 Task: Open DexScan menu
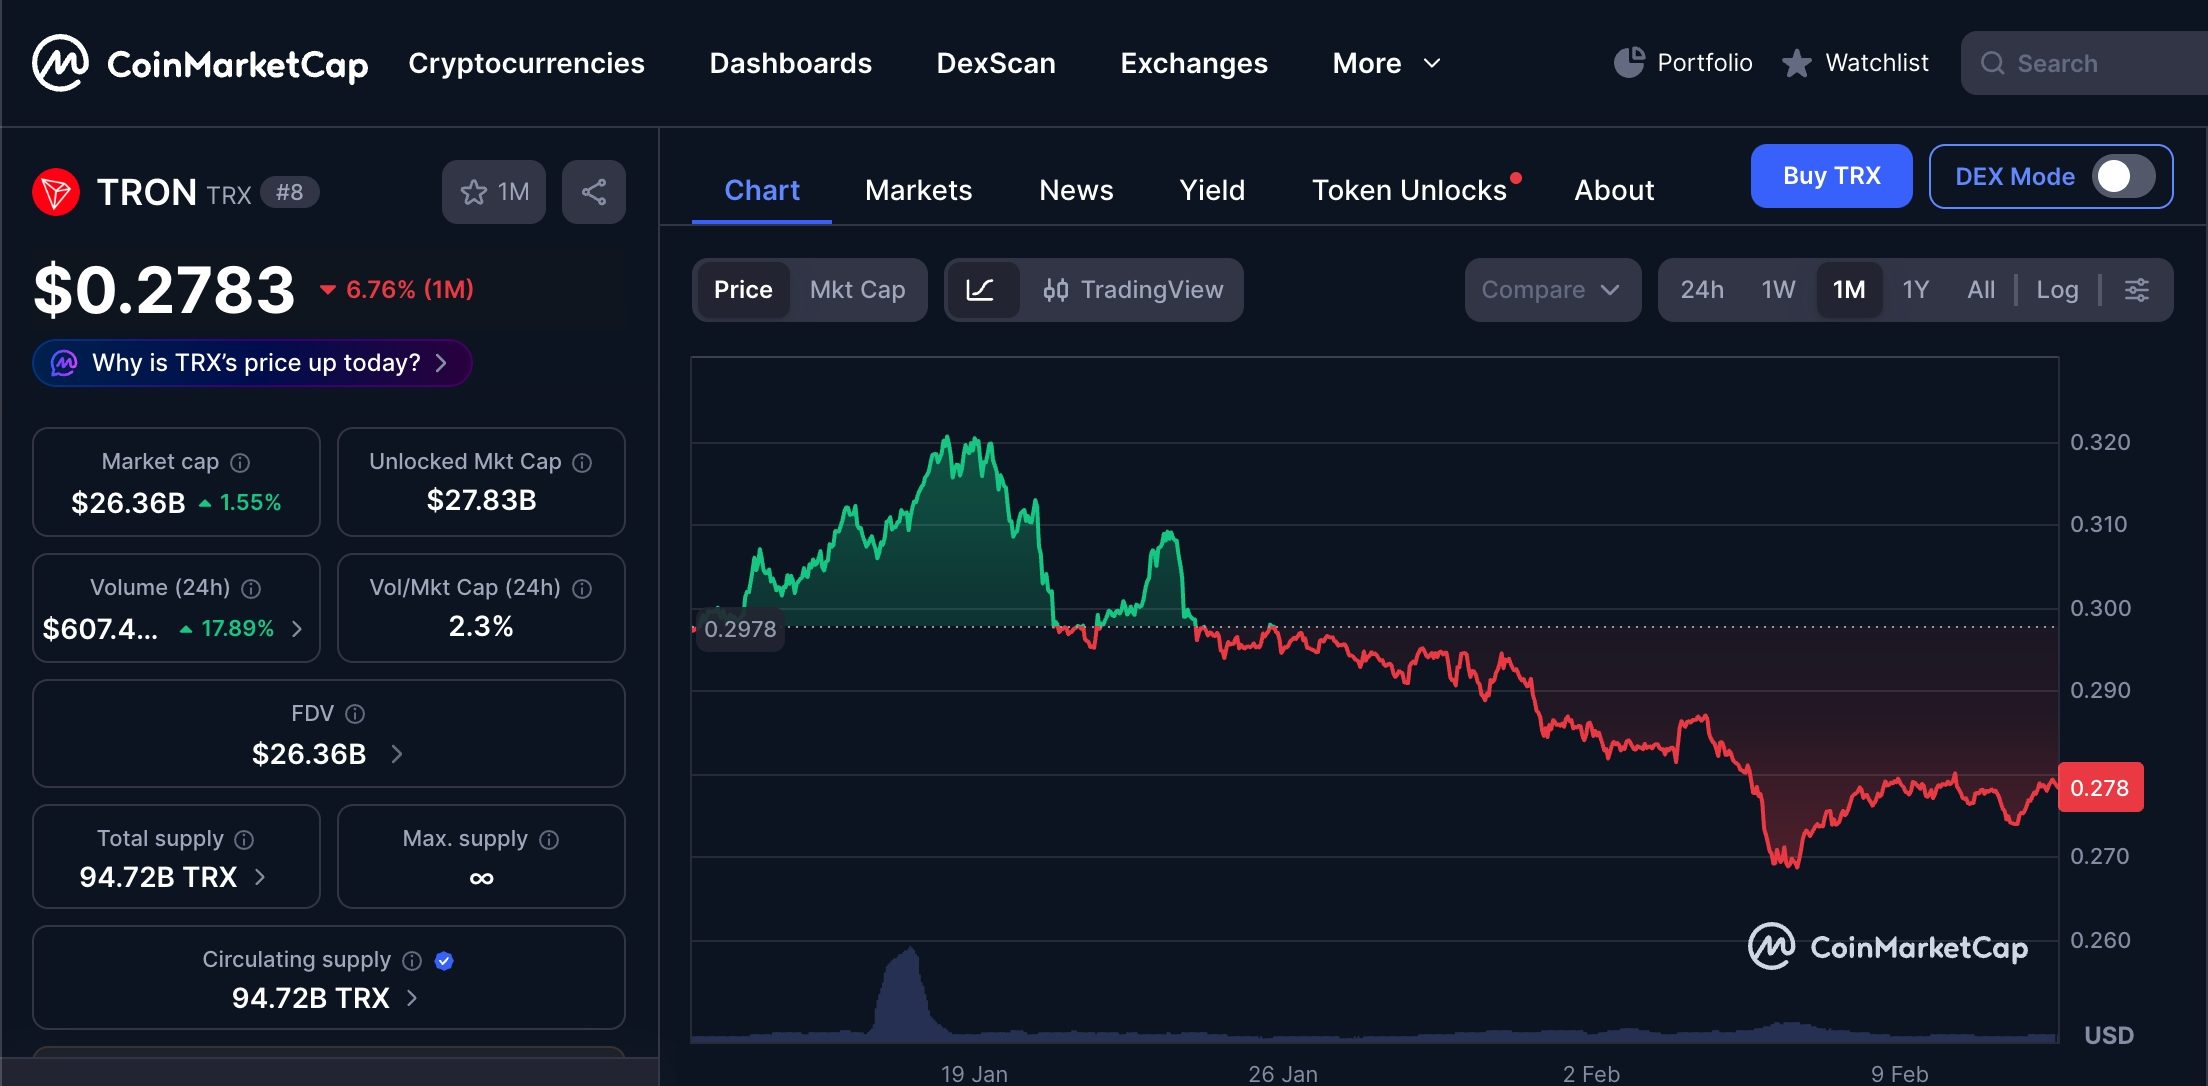996,63
